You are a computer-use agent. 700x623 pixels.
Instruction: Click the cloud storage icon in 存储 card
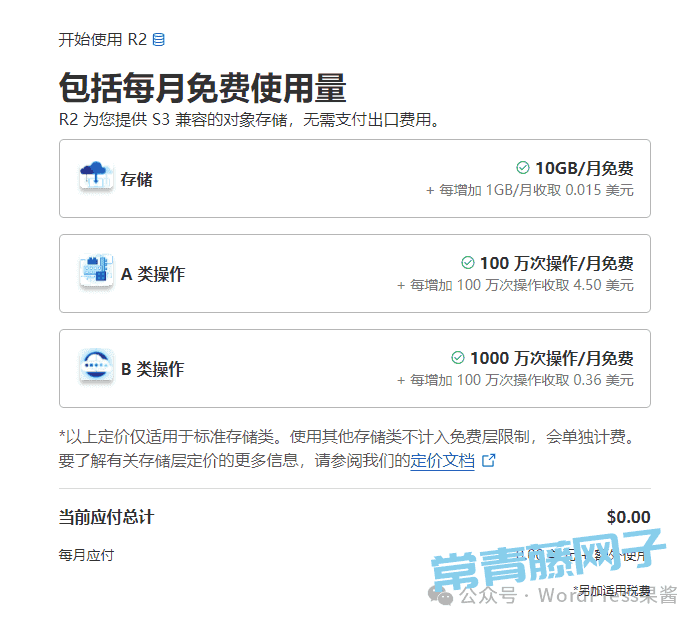[96, 175]
